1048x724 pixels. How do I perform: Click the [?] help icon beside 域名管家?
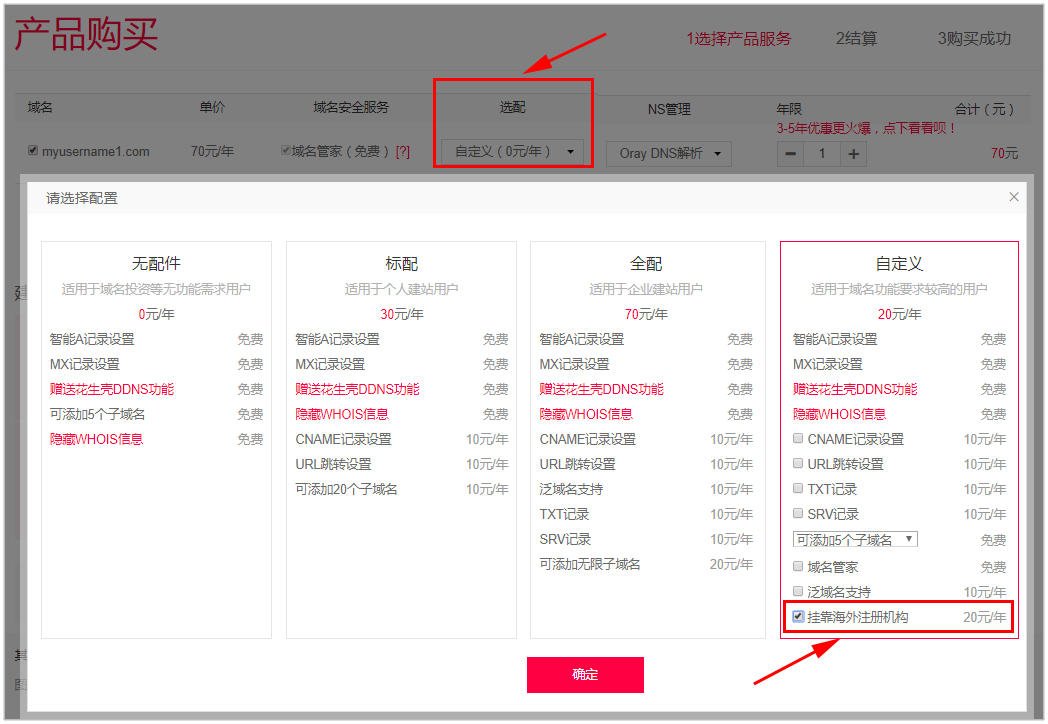tap(403, 152)
